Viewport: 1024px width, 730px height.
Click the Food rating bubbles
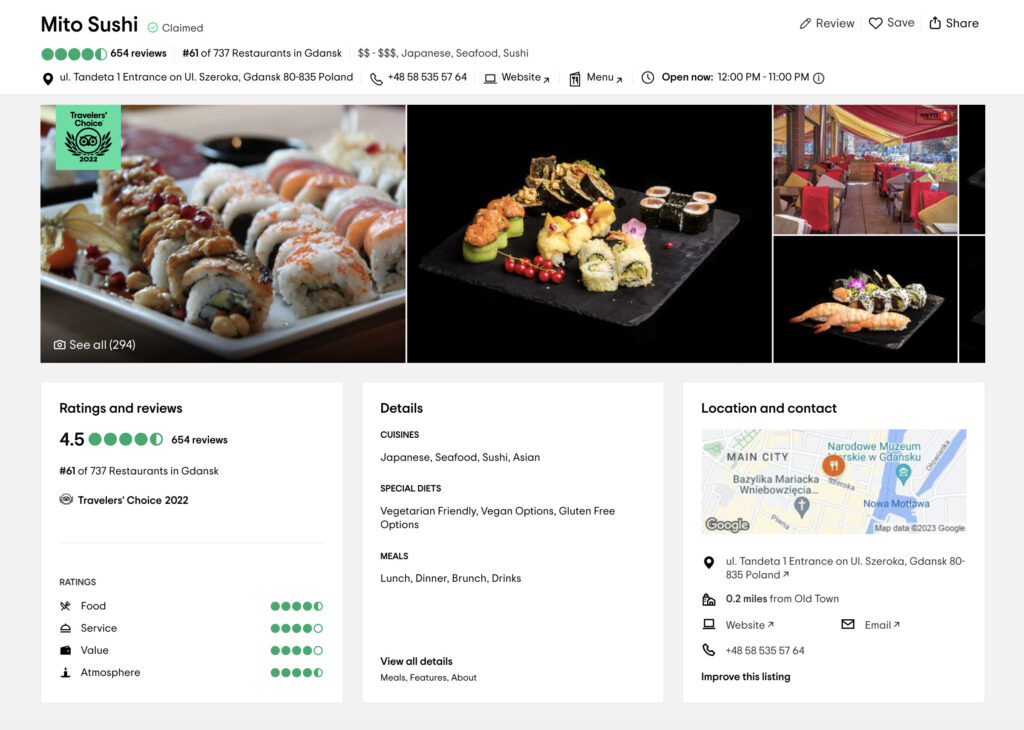point(297,606)
